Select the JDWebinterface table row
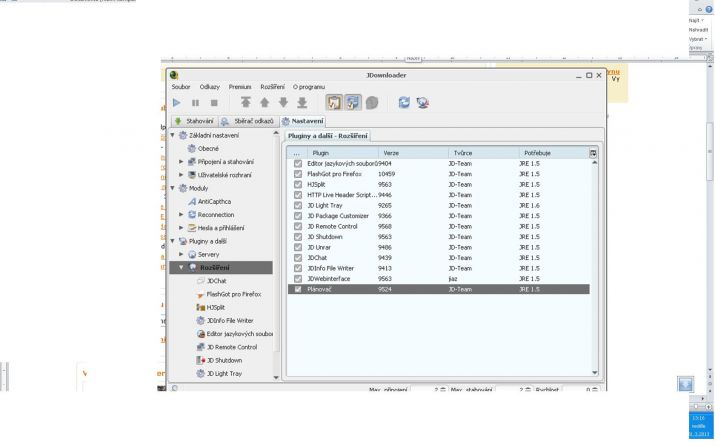 [439, 279]
